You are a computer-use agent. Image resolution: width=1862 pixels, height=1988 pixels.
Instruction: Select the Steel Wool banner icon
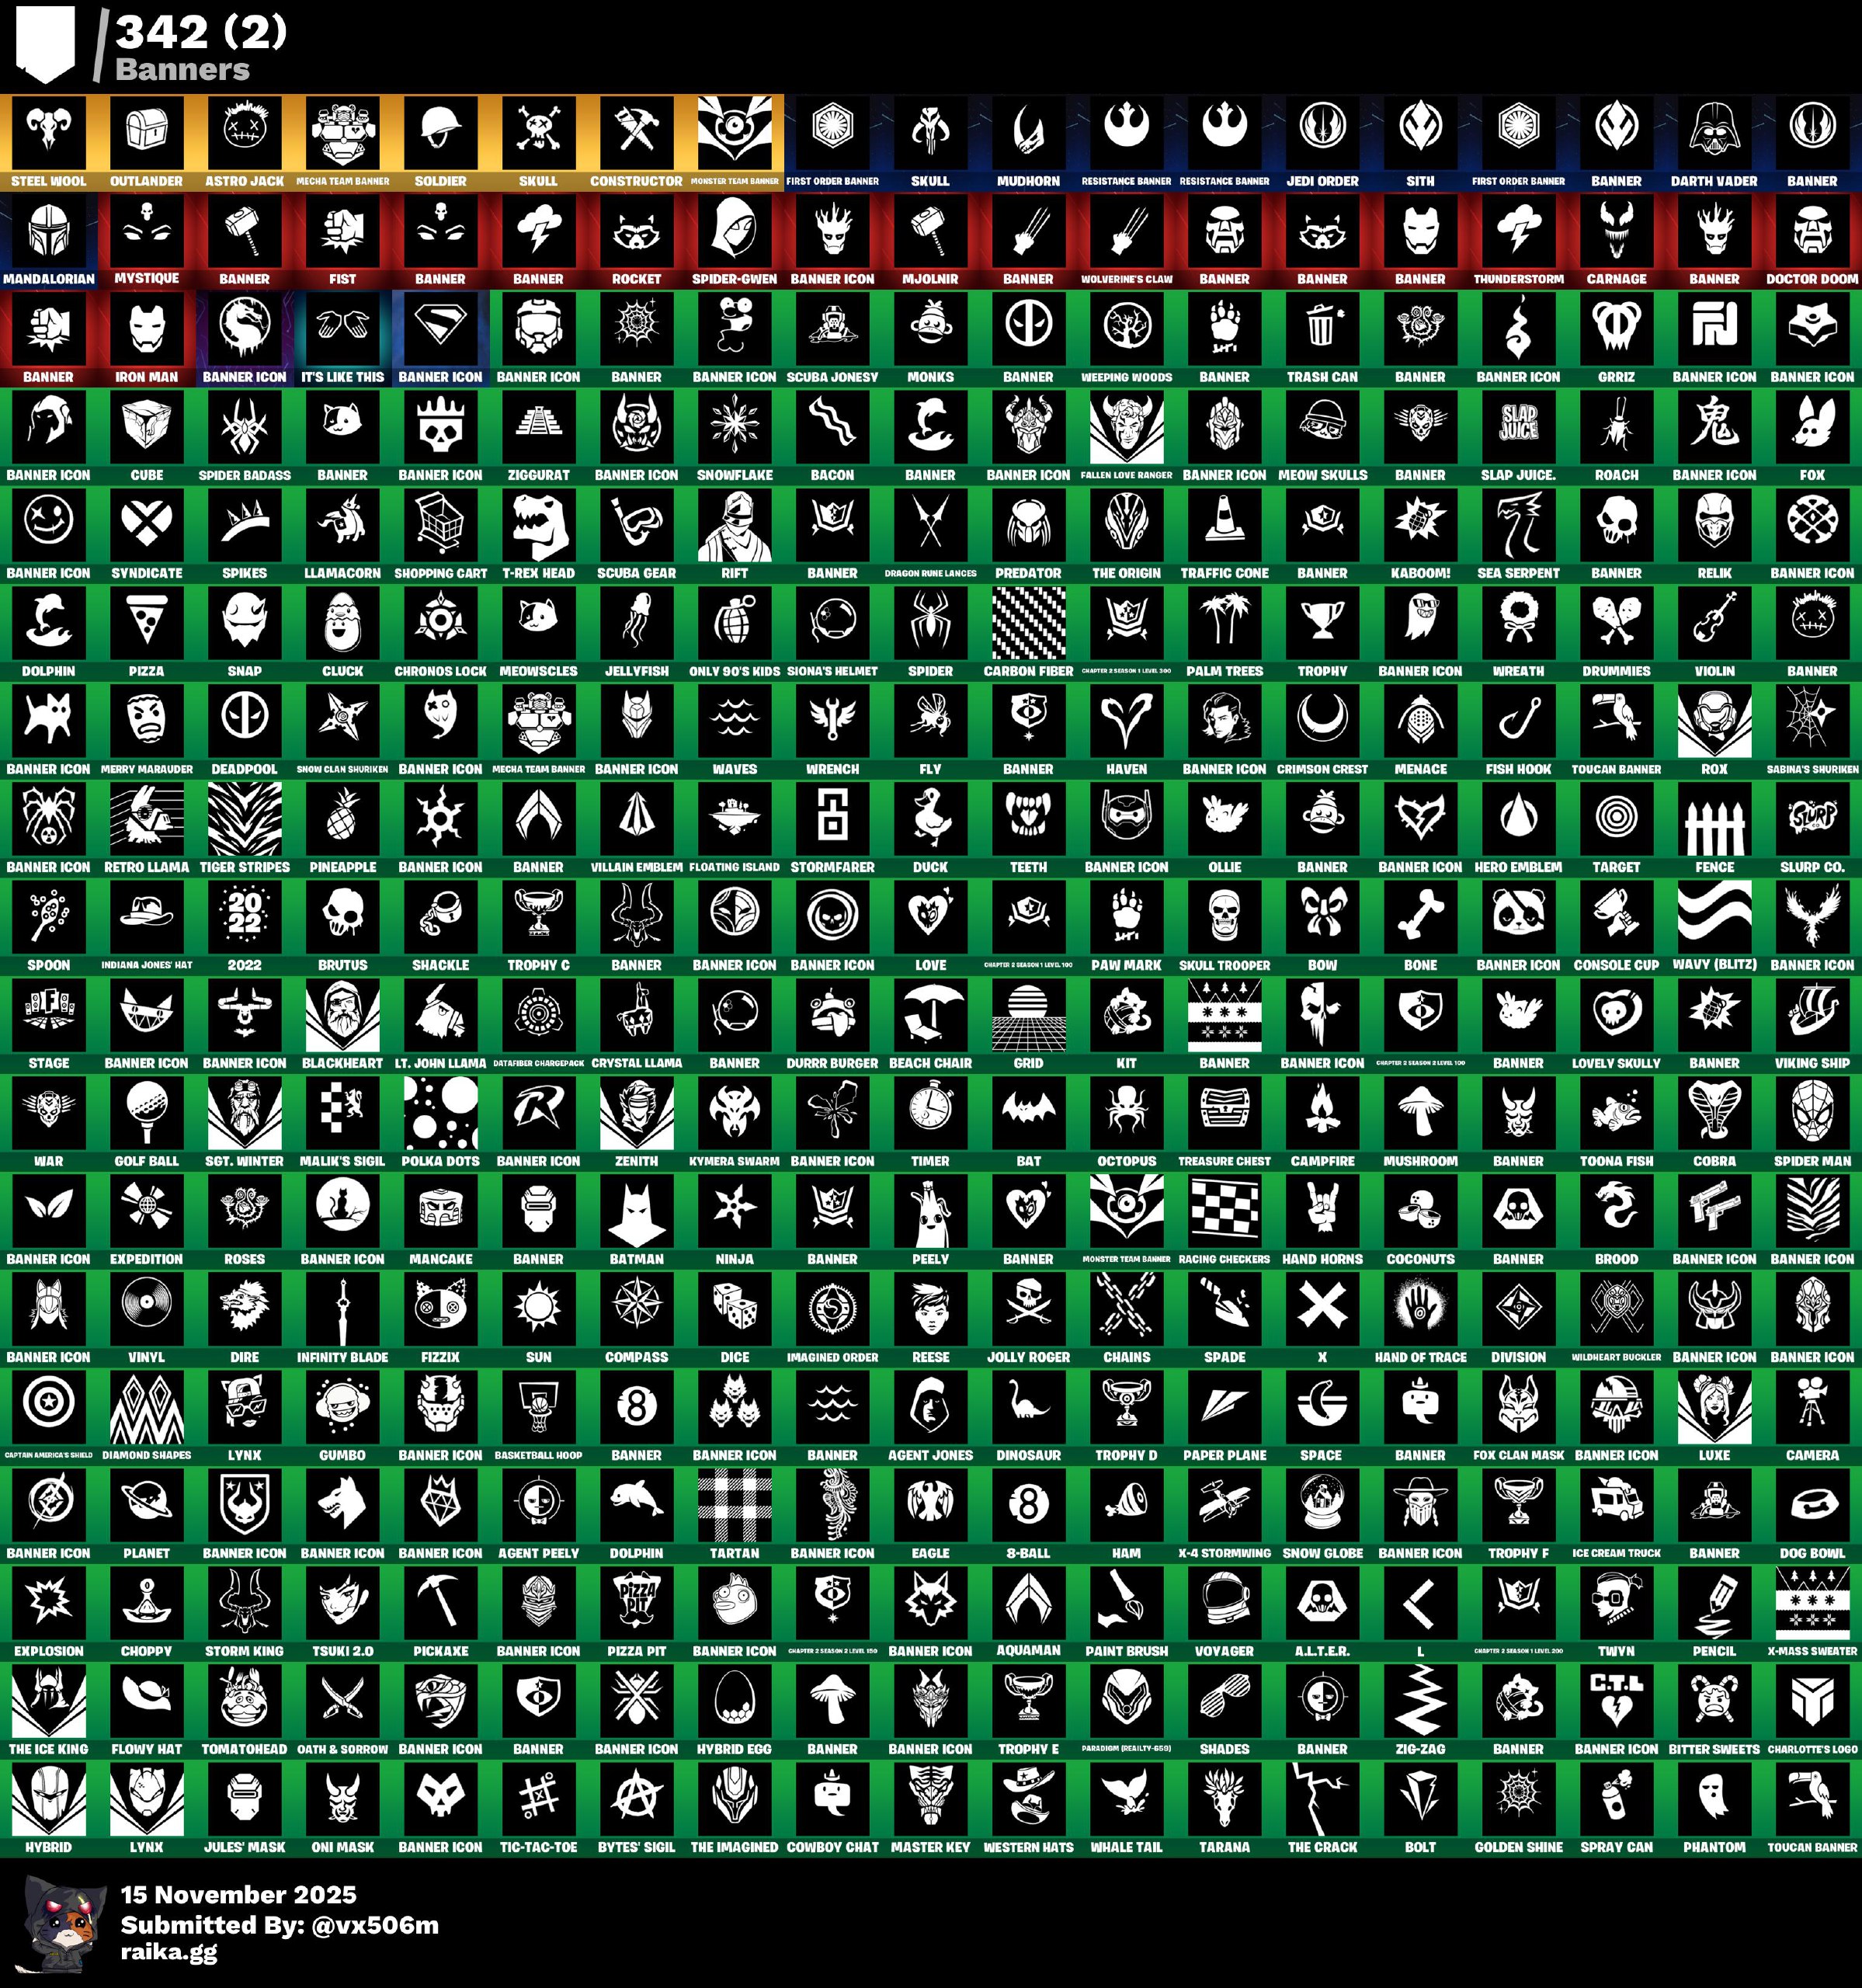[x=48, y=133]
